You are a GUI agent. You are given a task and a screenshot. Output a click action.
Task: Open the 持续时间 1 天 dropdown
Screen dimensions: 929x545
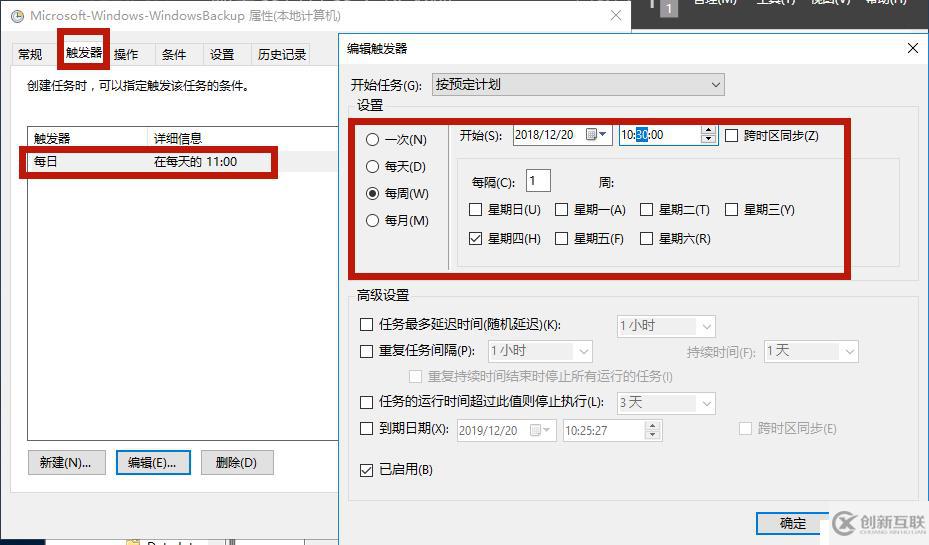tap(811, 351)
